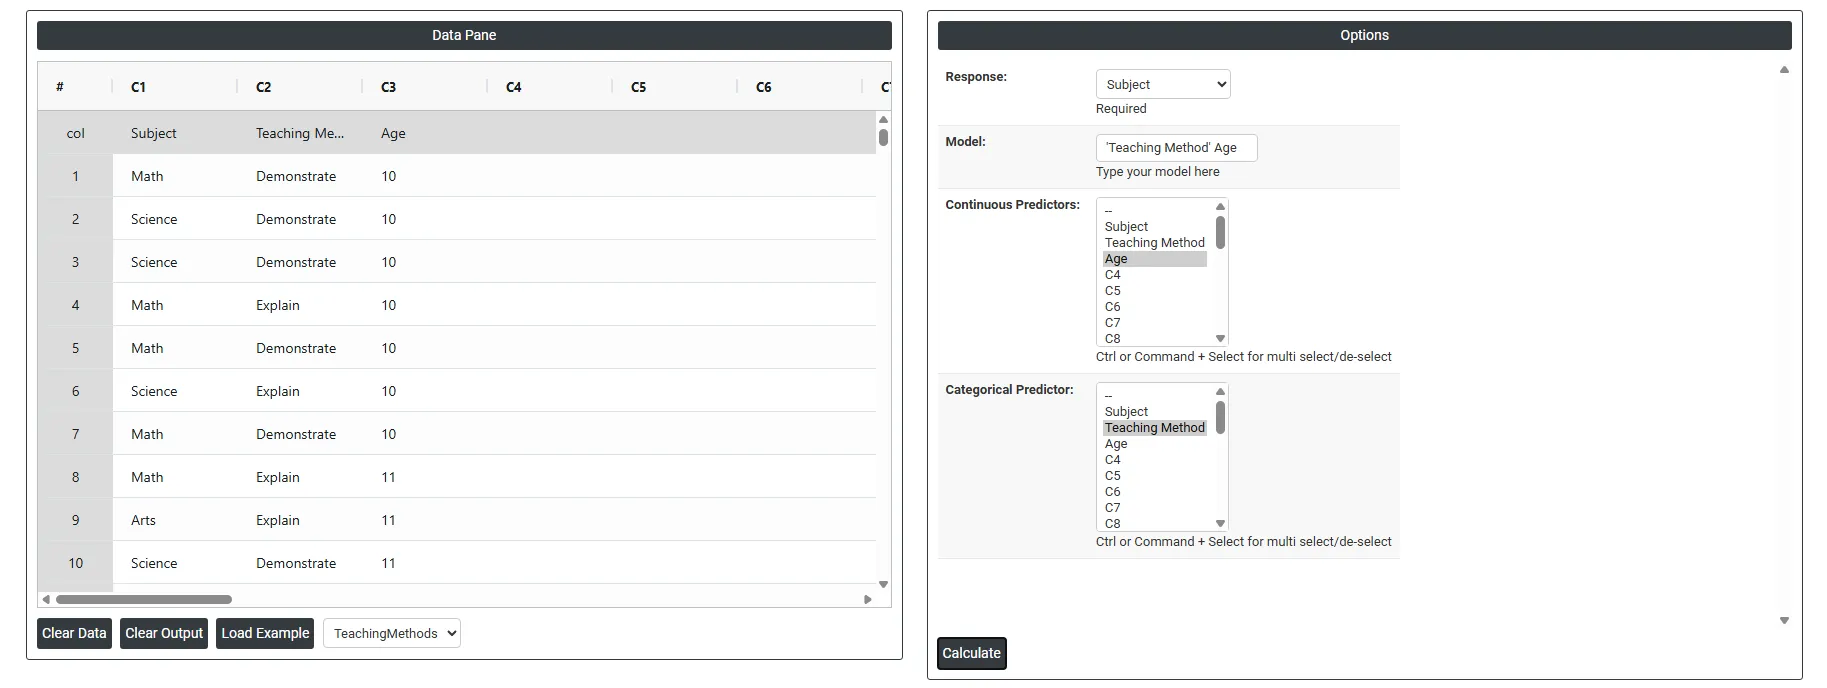
Task: Click row number 5 header
Action: 75,348
